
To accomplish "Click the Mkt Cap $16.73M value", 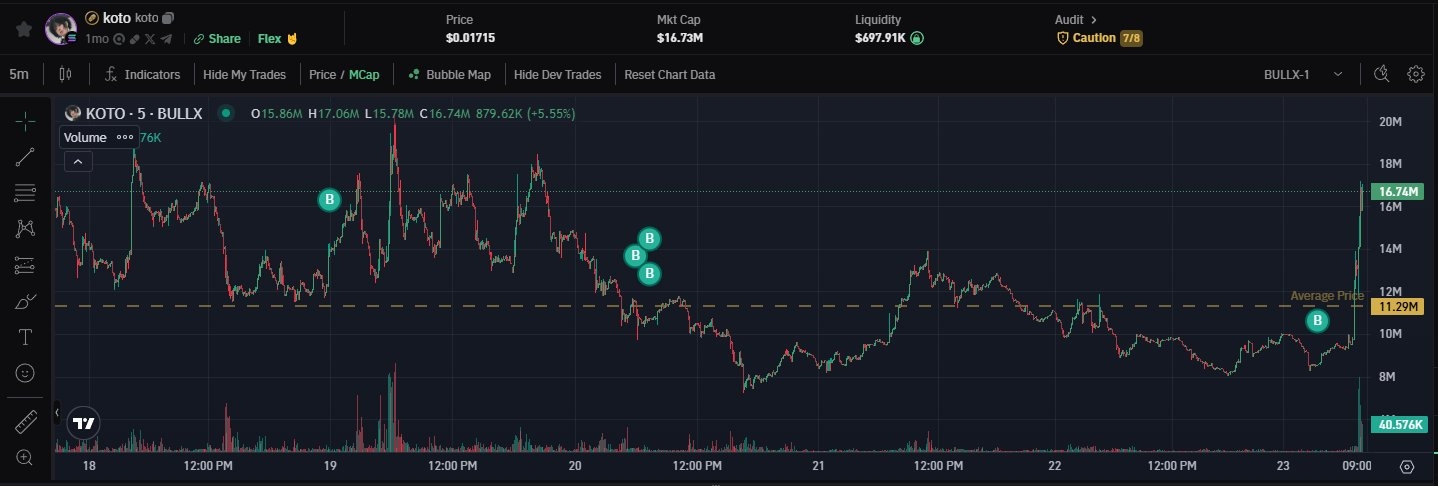I will pos(680,38).
